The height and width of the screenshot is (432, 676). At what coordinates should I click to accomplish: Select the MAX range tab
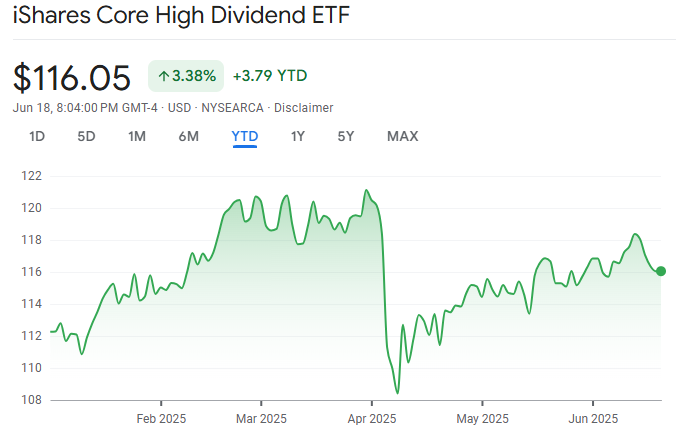tap(403, 137)
